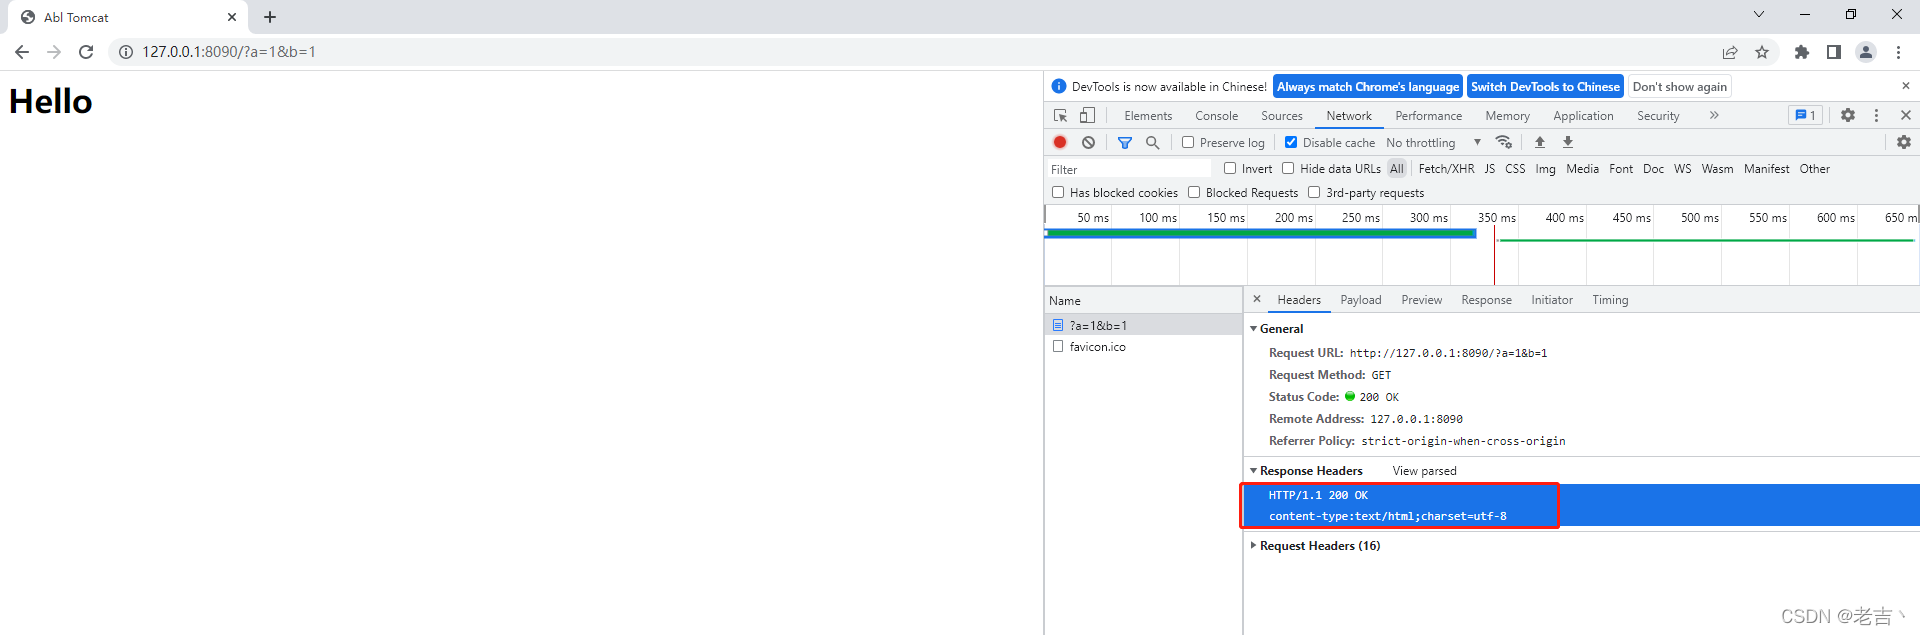Open the Application tab
Image resolution: width=1920 pixels, height=635 pixels.
click(1583, 116)
